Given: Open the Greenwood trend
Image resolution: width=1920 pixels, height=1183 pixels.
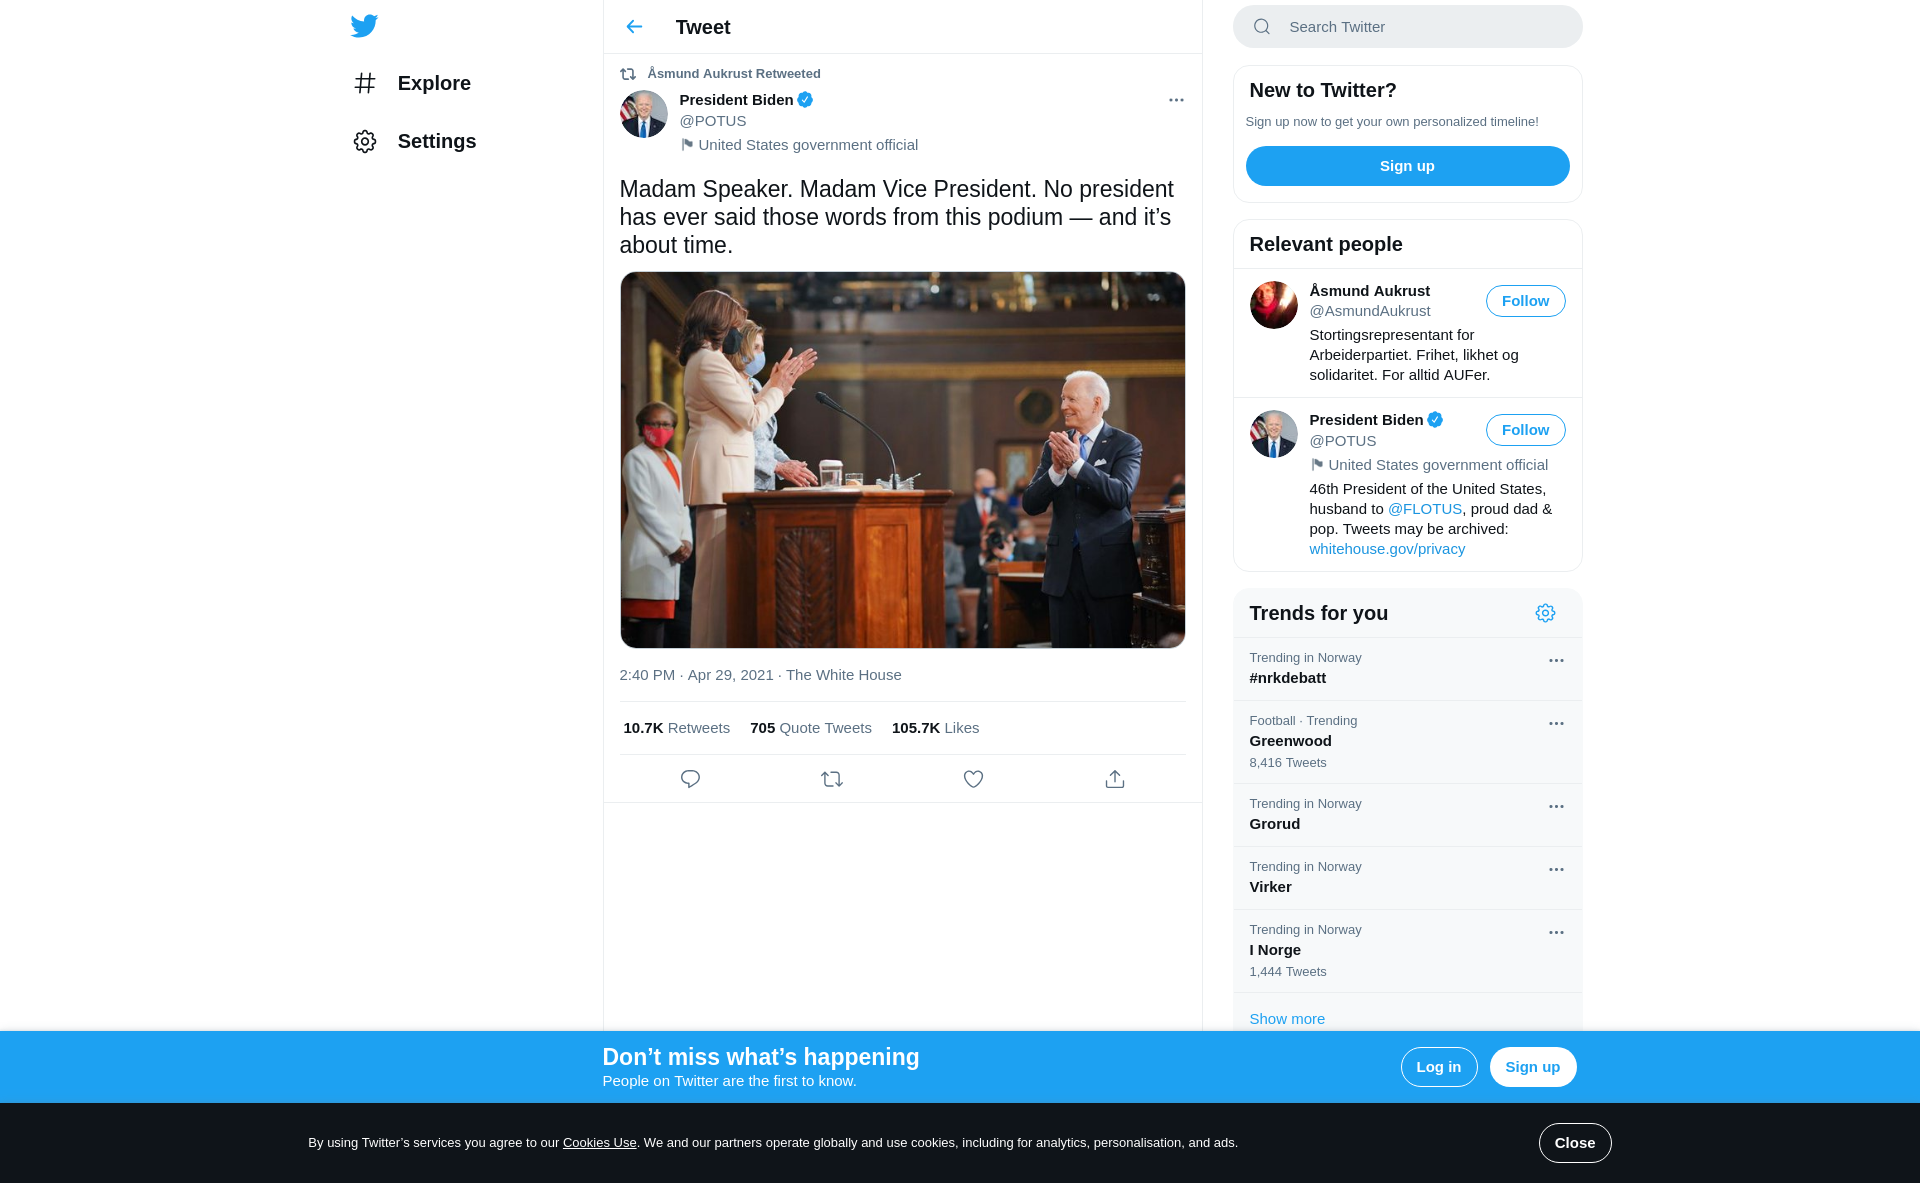Looking at the screenshot, I should point(1407,742).
